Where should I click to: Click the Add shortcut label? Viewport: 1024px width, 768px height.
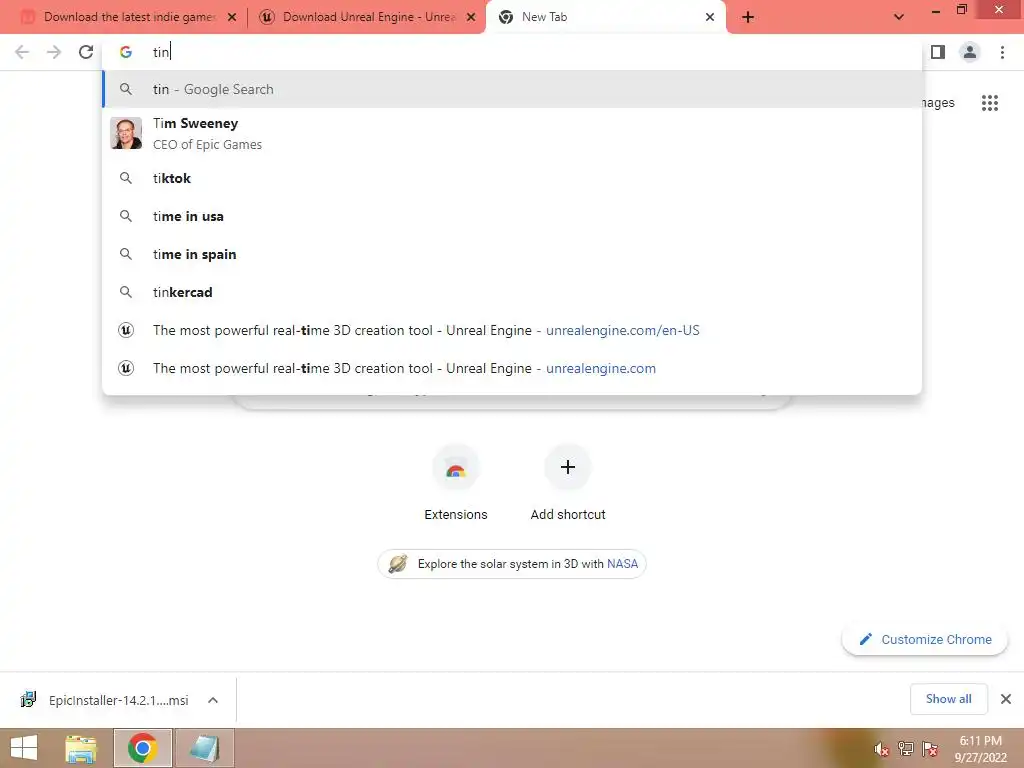tap(568, 515)
